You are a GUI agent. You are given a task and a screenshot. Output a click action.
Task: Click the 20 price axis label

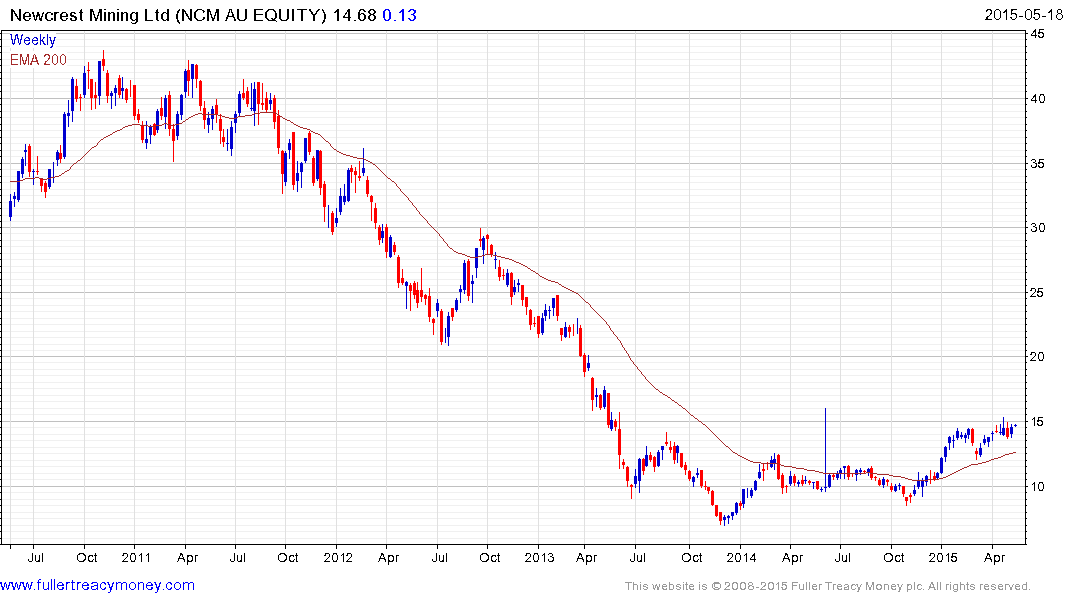coord(1038,357)
